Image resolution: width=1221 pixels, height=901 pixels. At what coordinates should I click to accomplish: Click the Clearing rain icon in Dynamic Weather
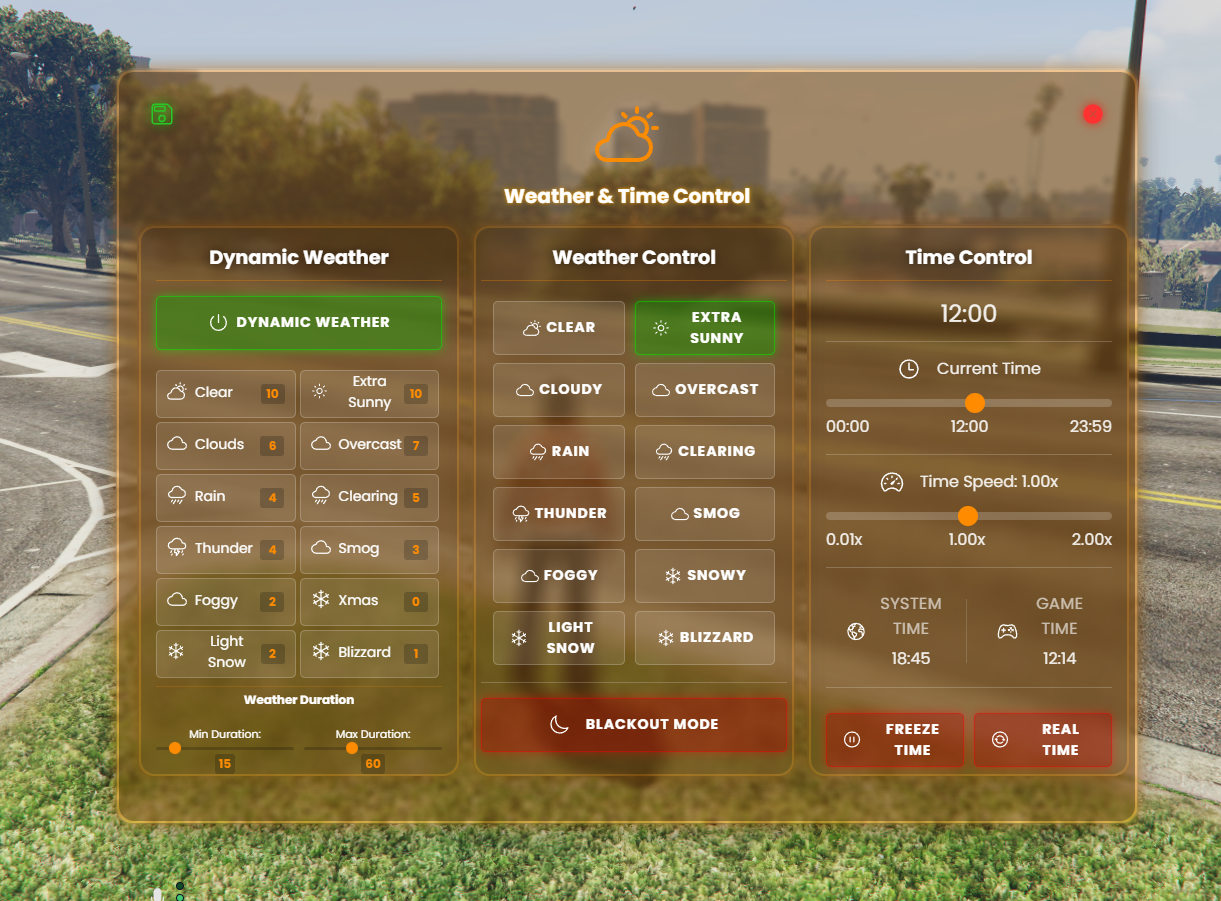(x=321, y=496)
